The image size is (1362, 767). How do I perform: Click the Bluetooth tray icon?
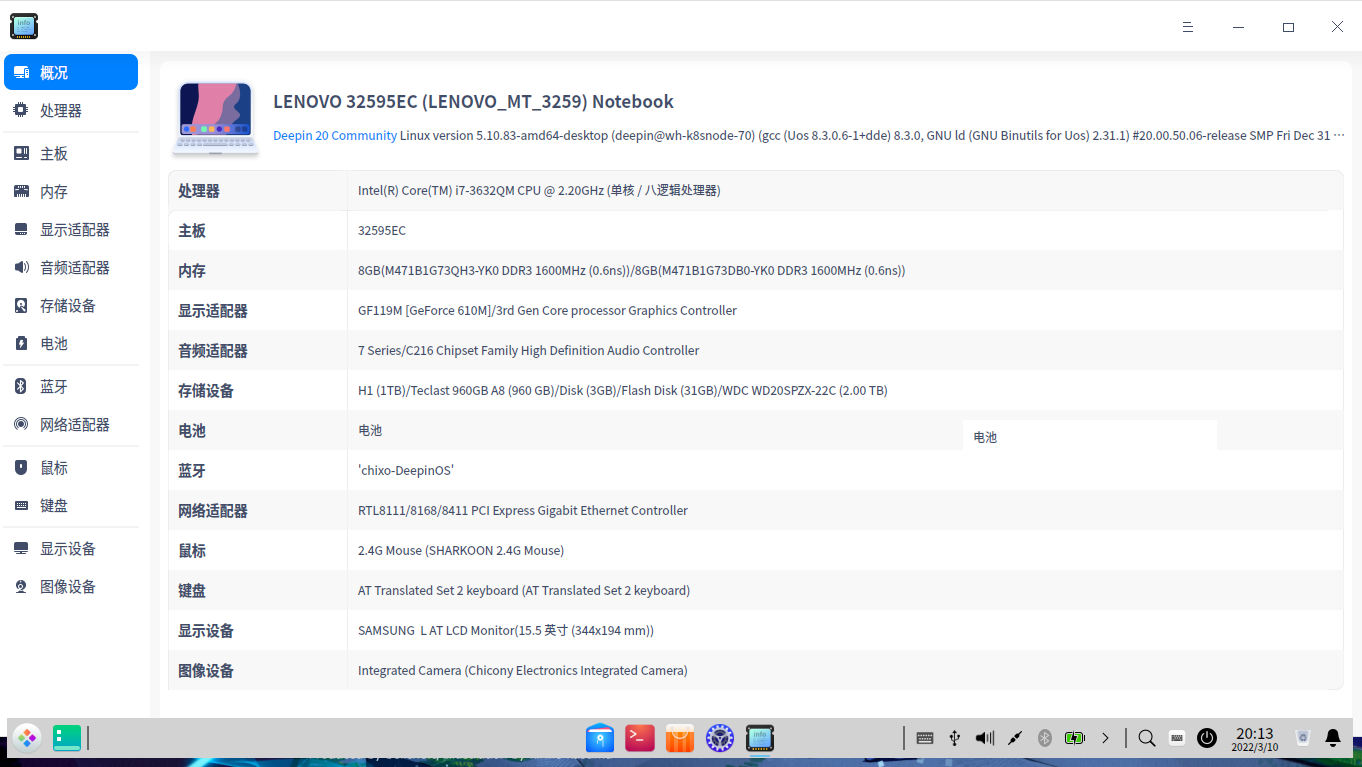[x=1045, y=738]
